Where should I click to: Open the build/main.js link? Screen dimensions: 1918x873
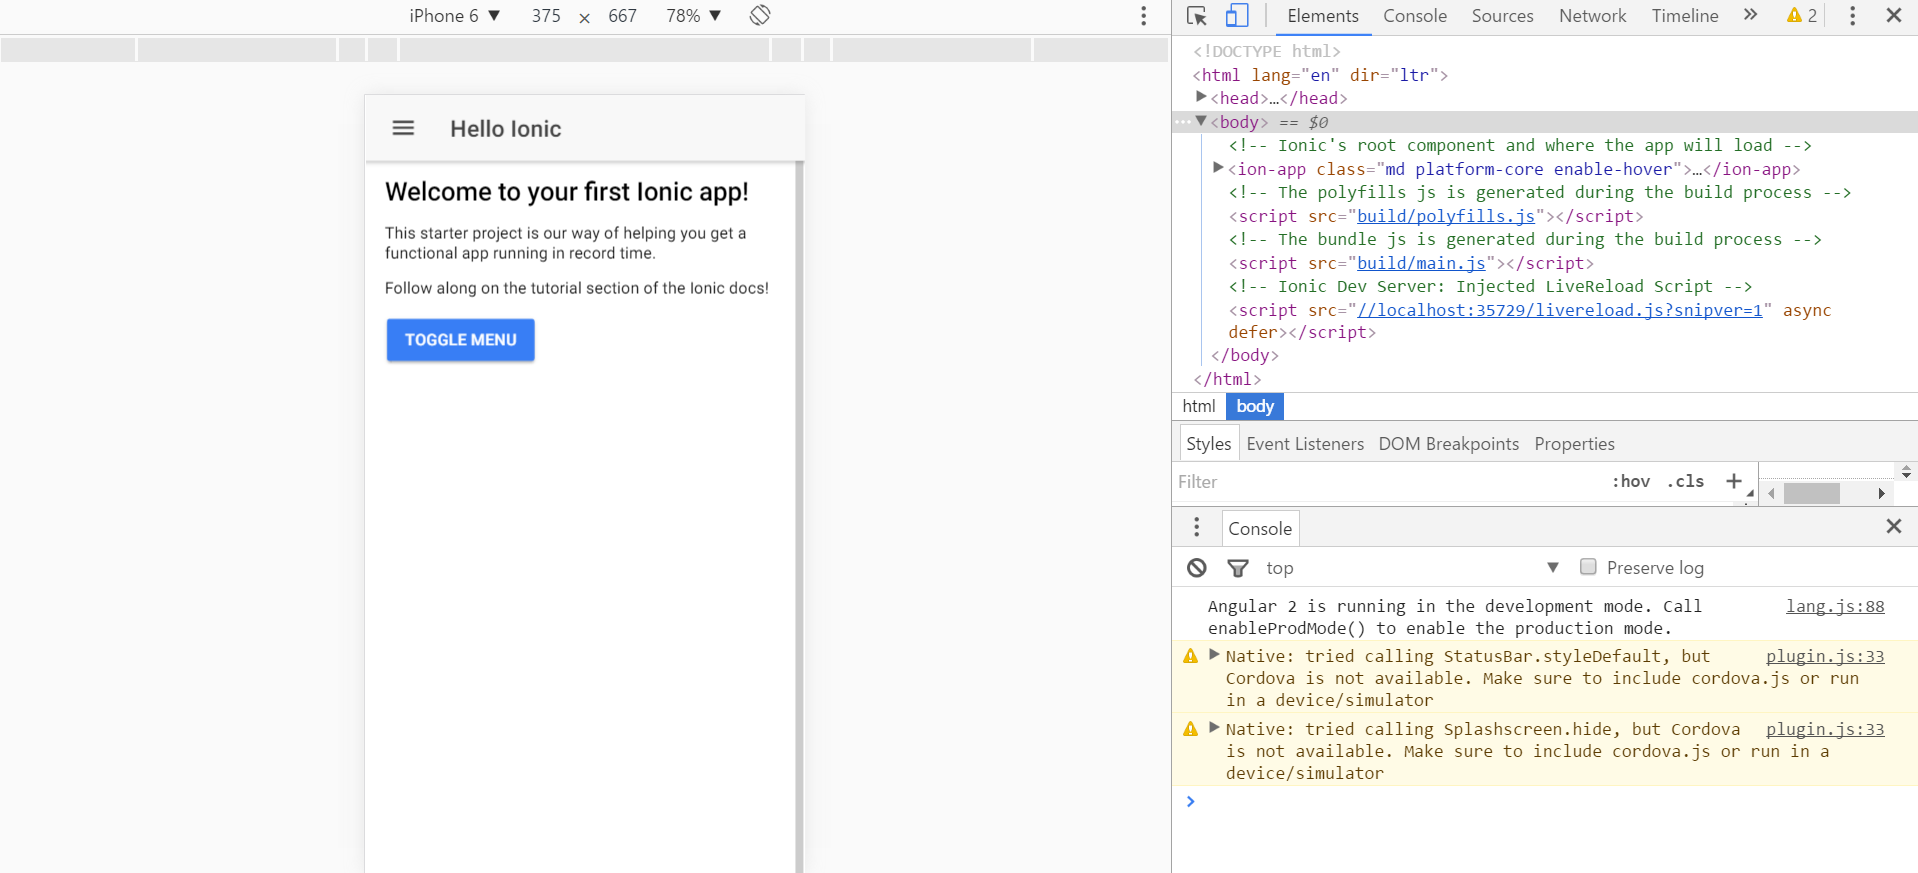(x=1421, y=263)
